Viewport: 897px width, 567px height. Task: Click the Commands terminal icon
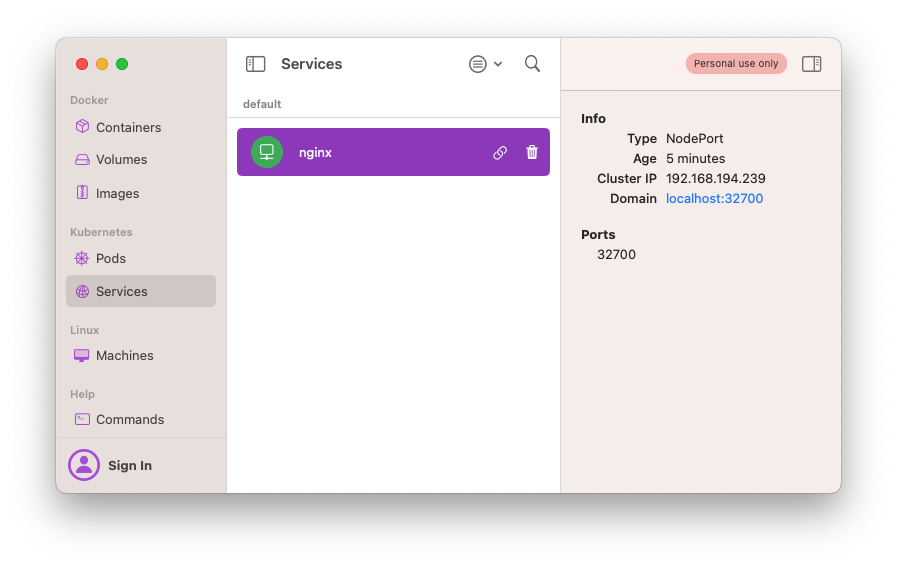tap(82, 419)
